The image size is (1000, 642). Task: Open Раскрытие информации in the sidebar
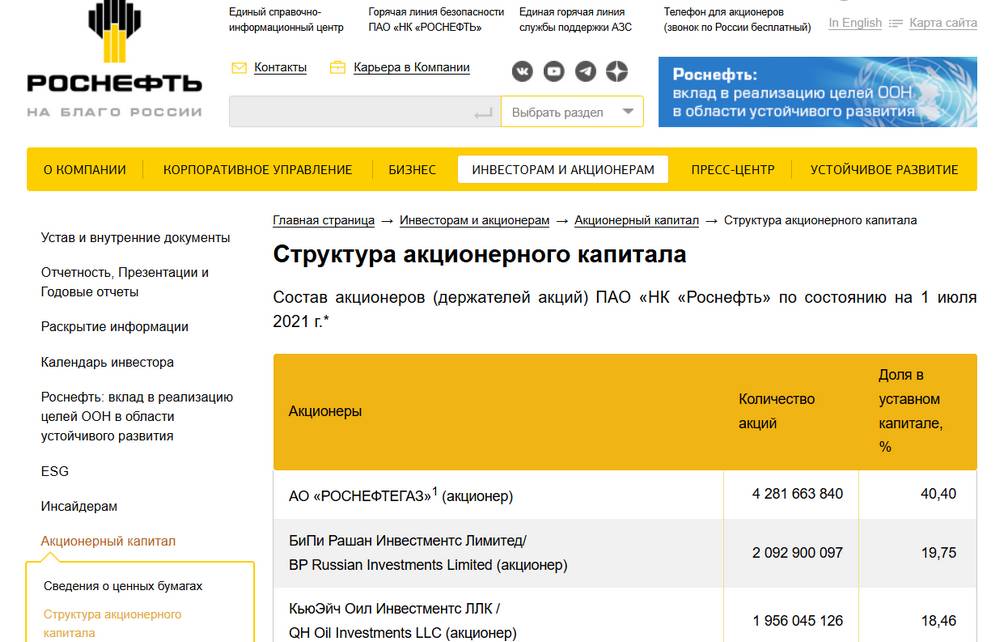(114, 327)
